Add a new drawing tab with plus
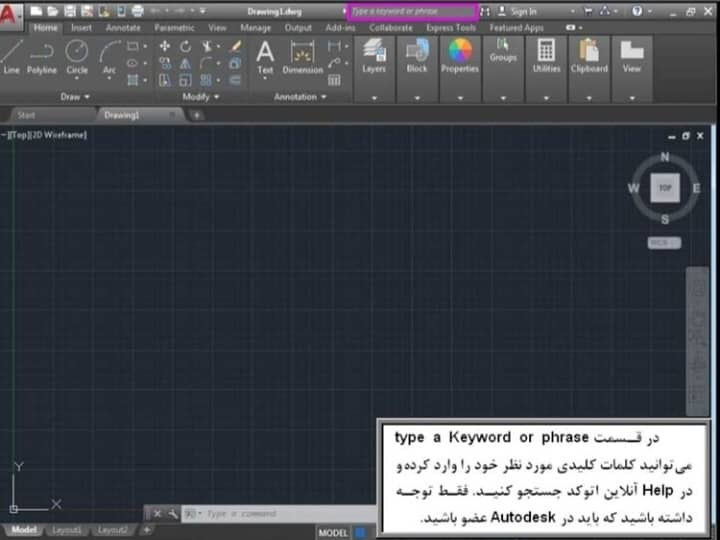The image size is (720, 540). click(197, 115)
